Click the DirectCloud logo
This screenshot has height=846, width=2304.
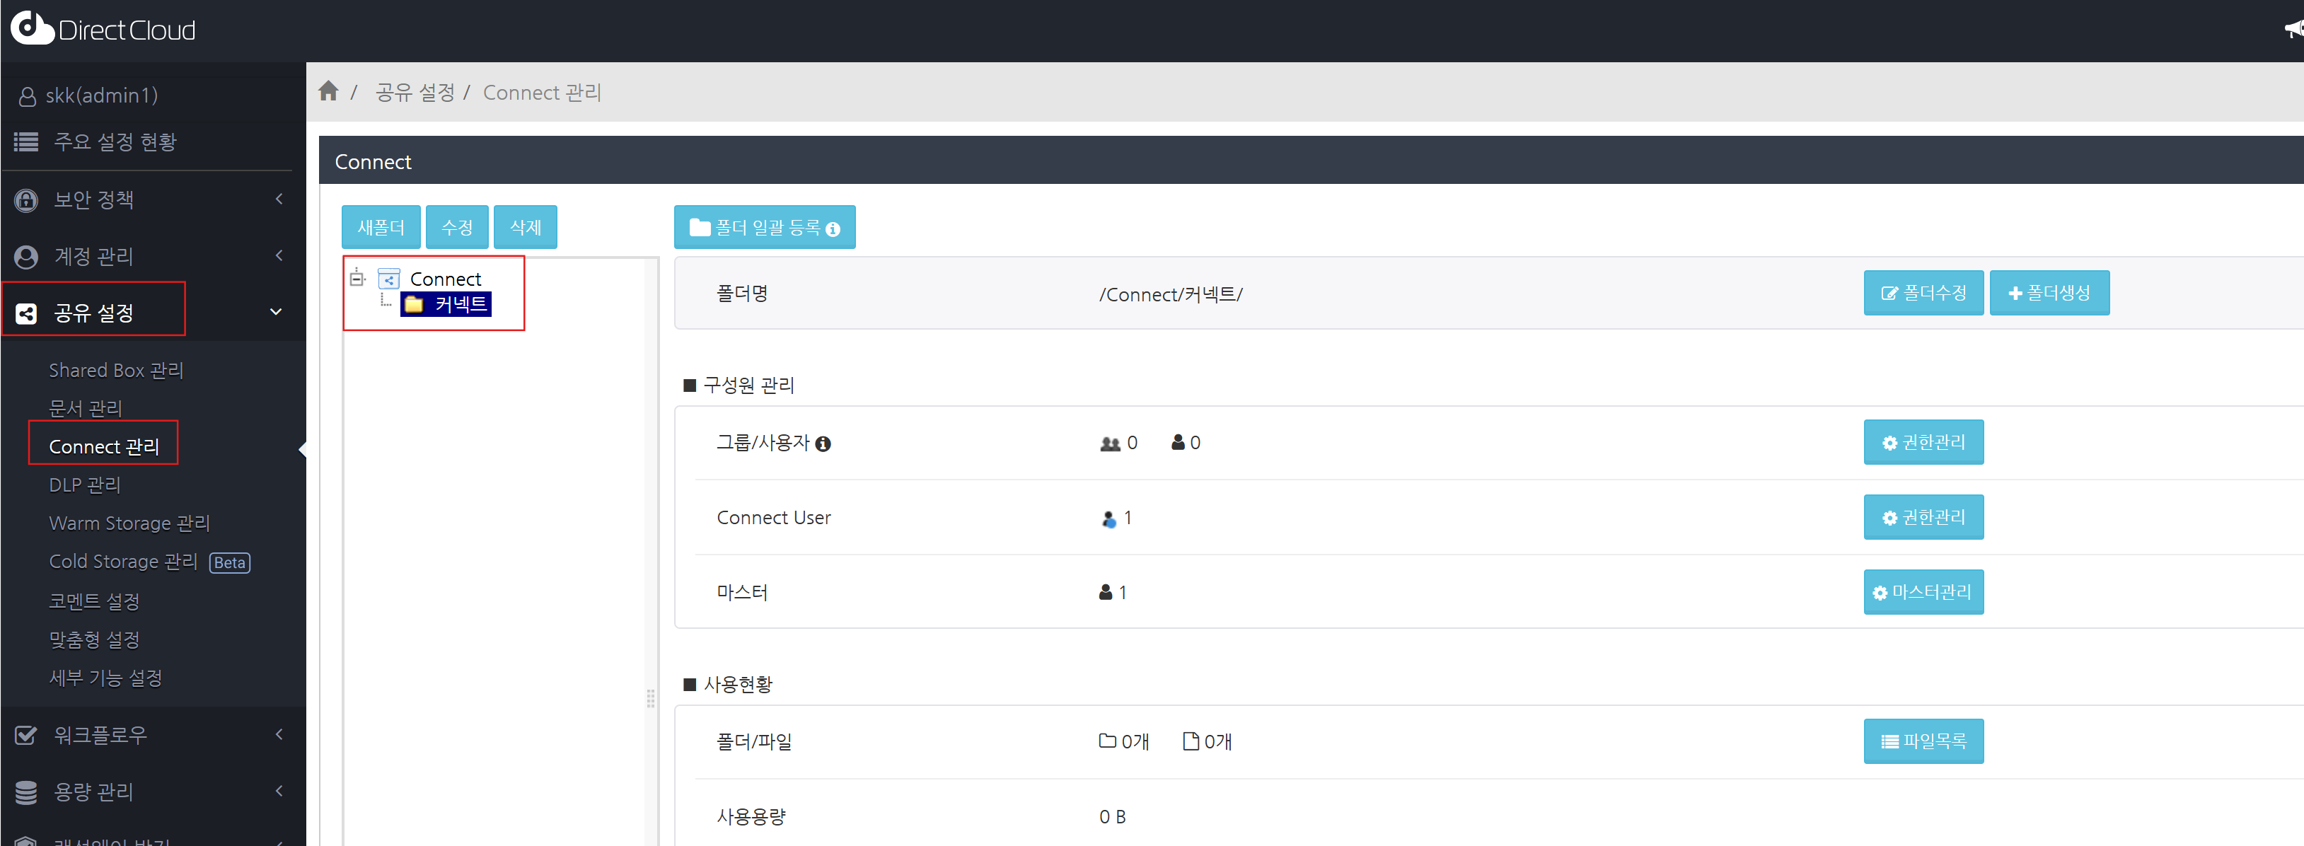click(103, 29)
